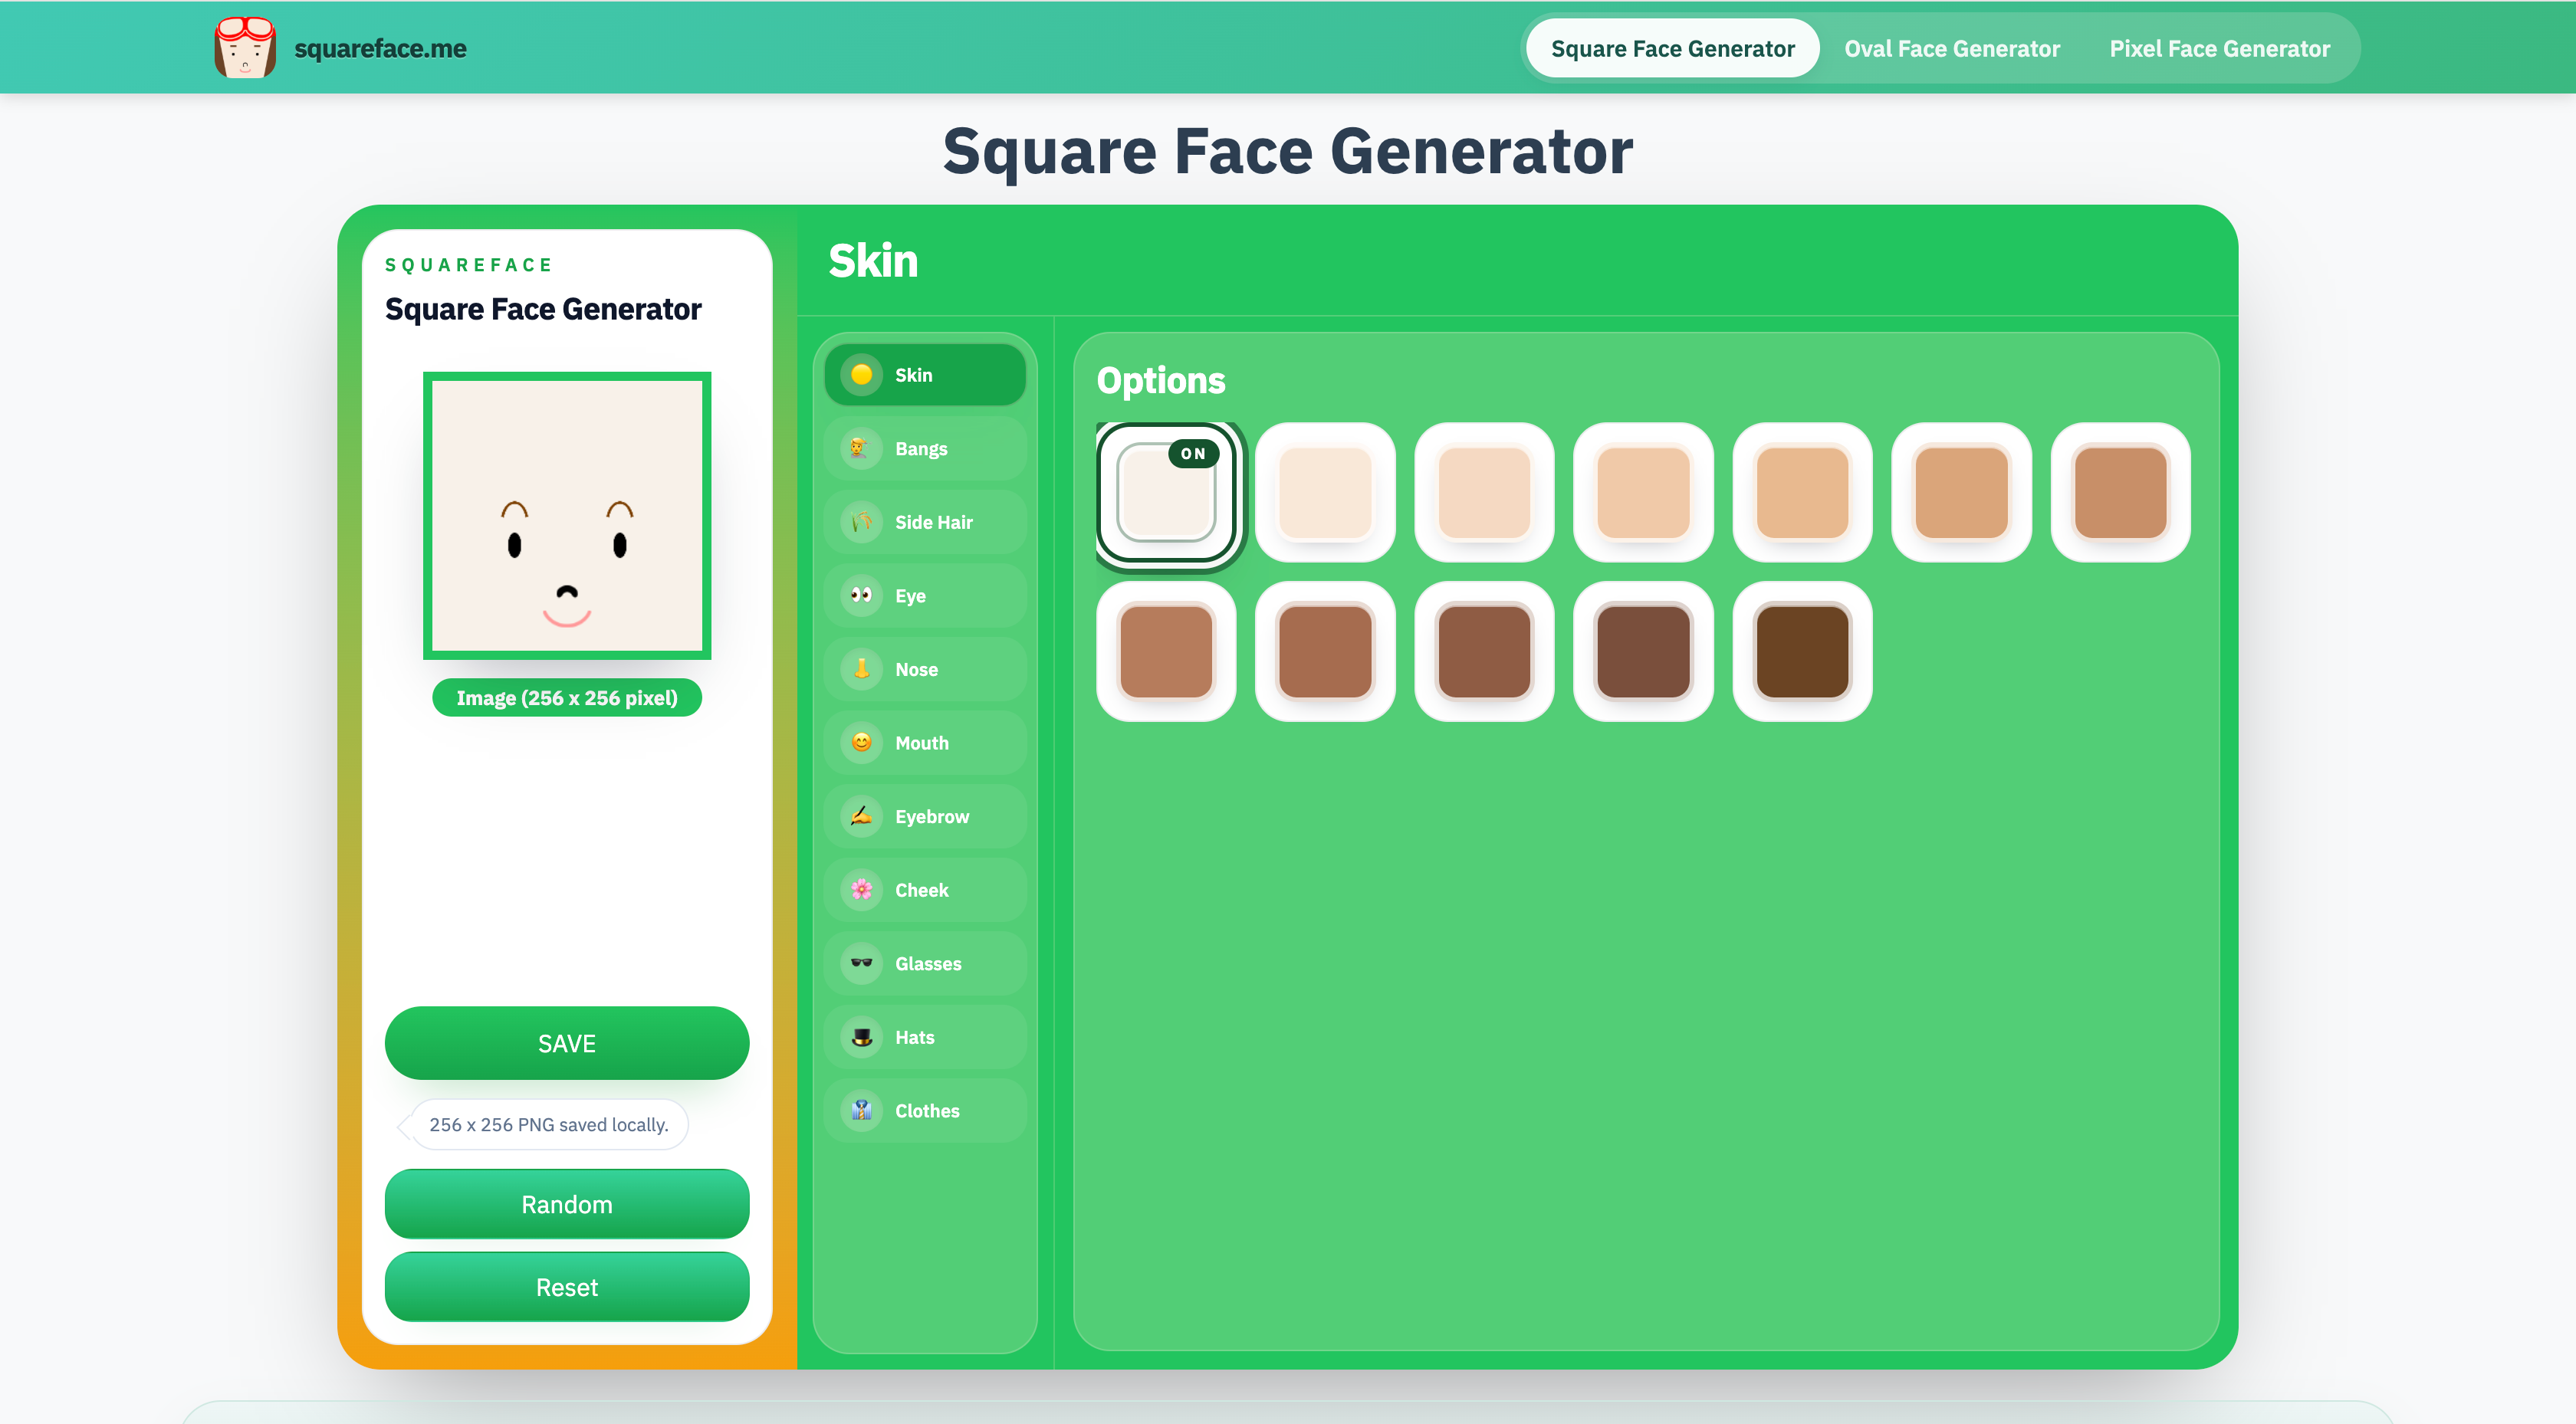This screenshot has height=1424, width=2576.
Task: Stay on the Square Face Generator tab
Action: [x=1671, y=47]
